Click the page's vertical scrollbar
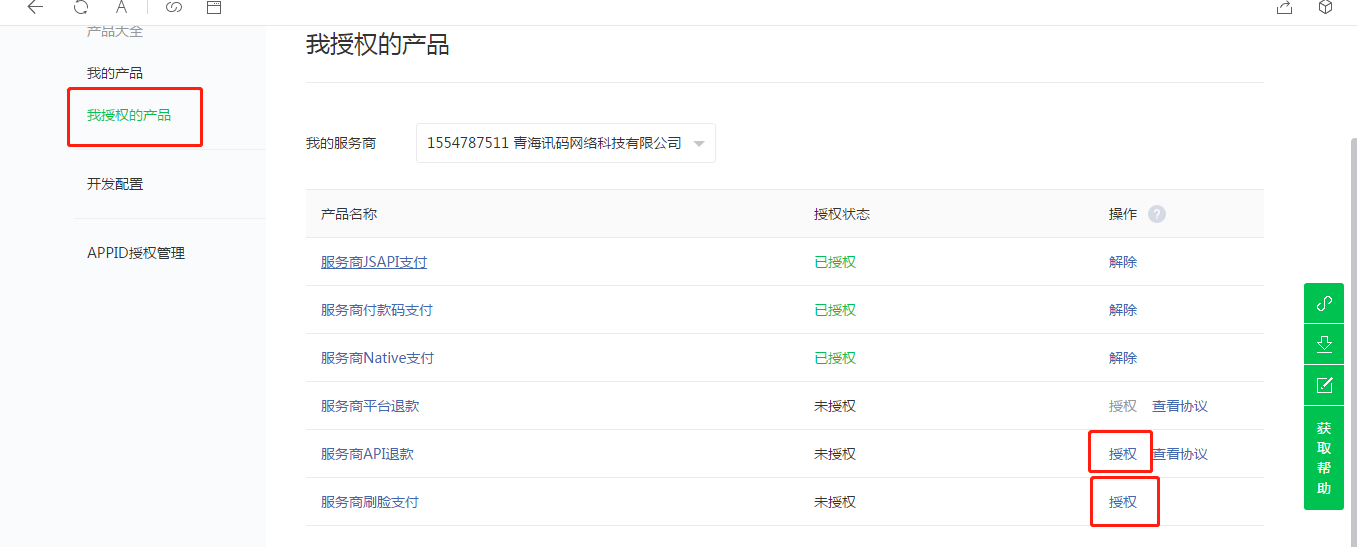1357x547 pixels. click(x=1352, y=340)
